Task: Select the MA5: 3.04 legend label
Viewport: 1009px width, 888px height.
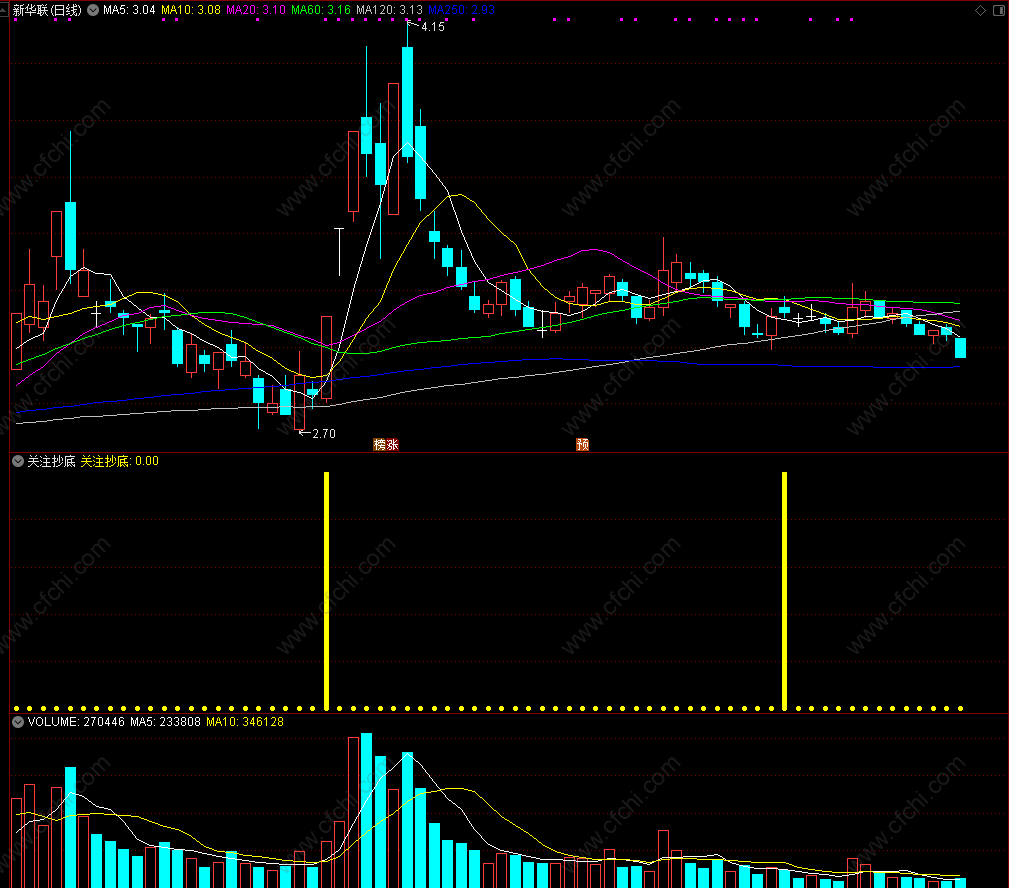Action: click(x=129, y=10)
